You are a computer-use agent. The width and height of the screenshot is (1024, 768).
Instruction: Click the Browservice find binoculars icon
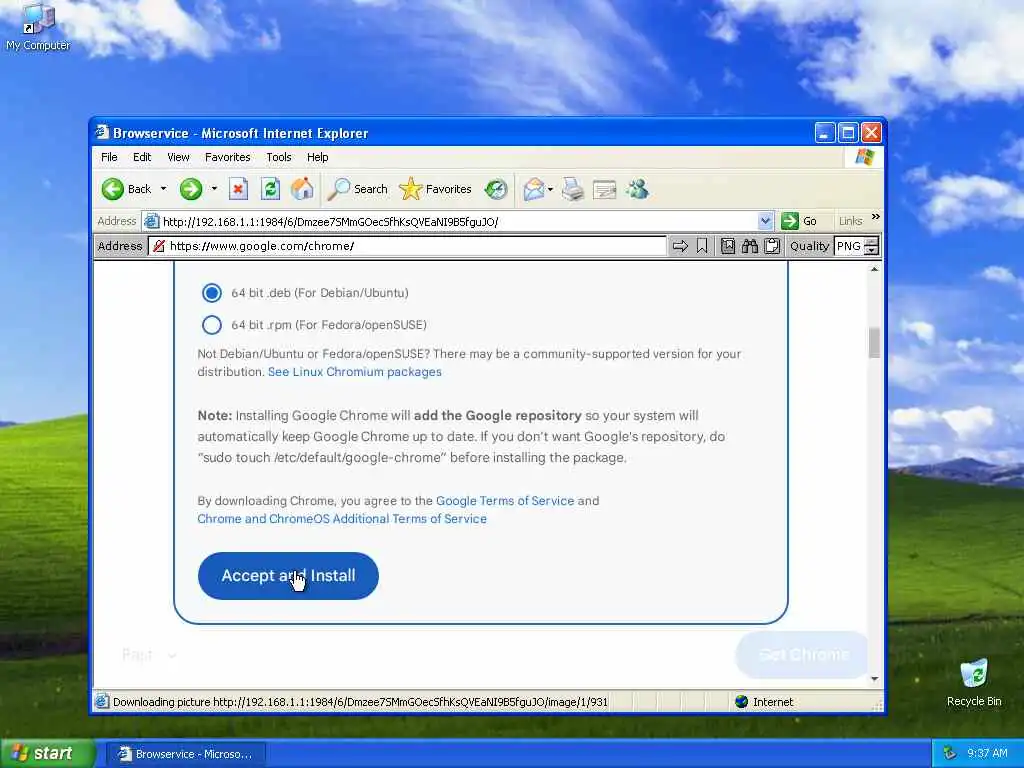click(x=750, y=246)
